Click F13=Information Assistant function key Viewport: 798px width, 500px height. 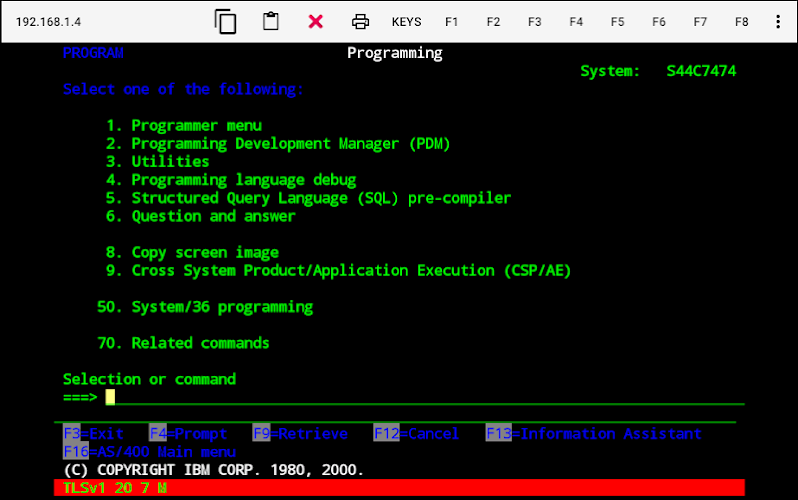click(593, 433)
